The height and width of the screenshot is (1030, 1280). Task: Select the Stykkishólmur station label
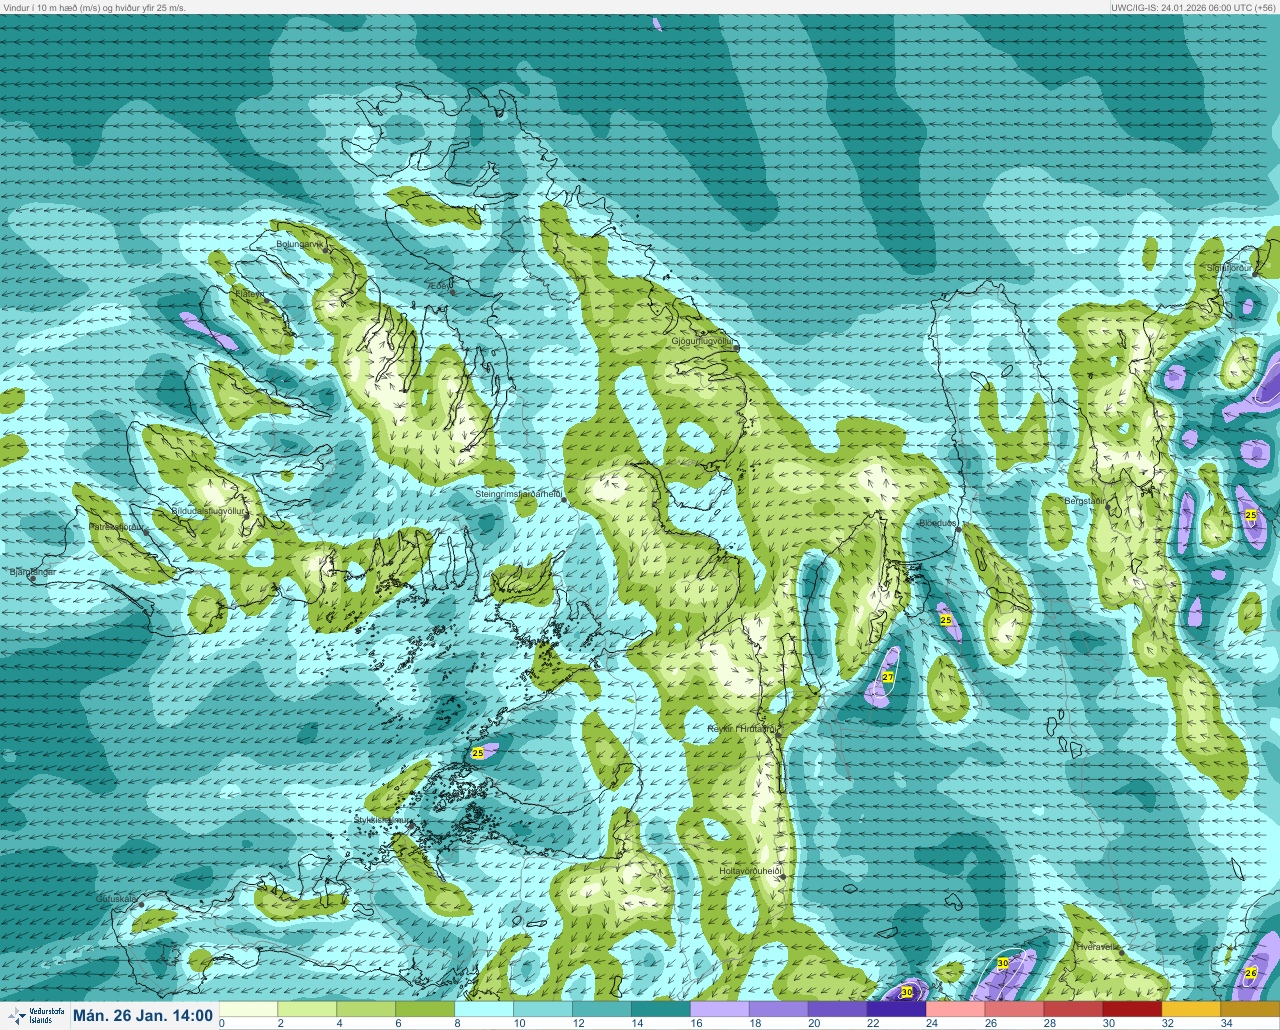pyautogui.click(x=382, y=820)
